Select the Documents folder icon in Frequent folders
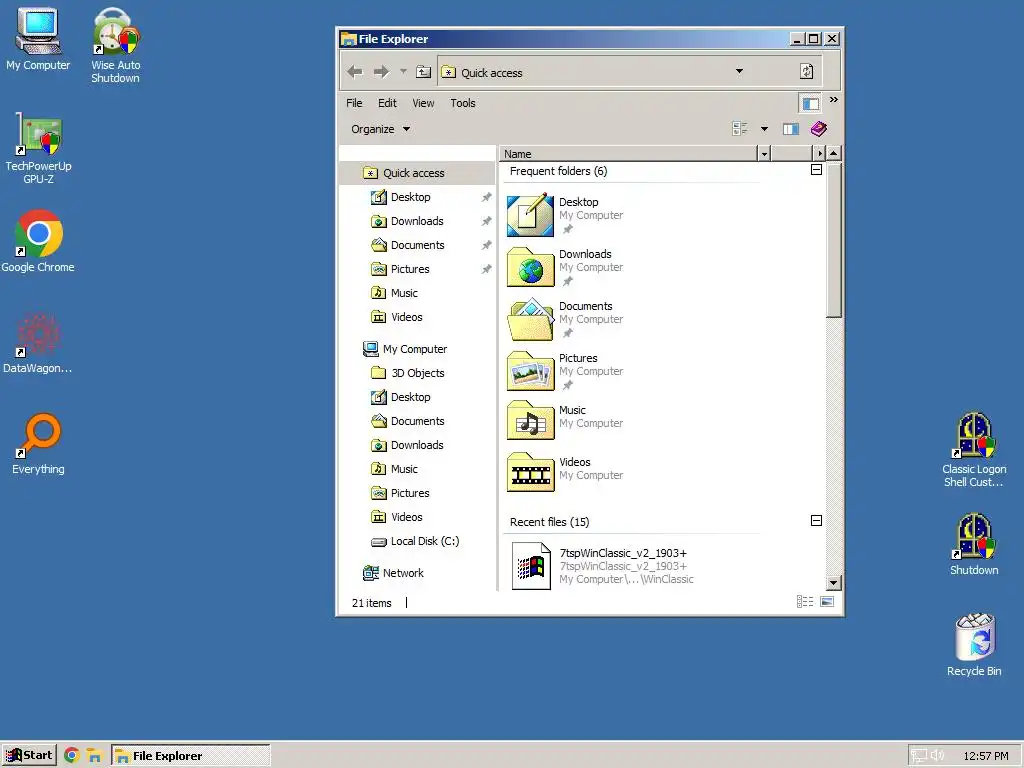Image resolution: width=1024 pixels, height=768 pixels. pyautogui.click(x=530, y=319)
